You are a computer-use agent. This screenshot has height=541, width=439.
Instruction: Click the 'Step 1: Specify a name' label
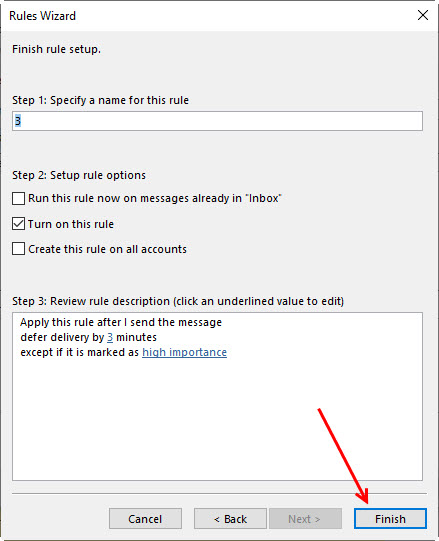(100, 100)
